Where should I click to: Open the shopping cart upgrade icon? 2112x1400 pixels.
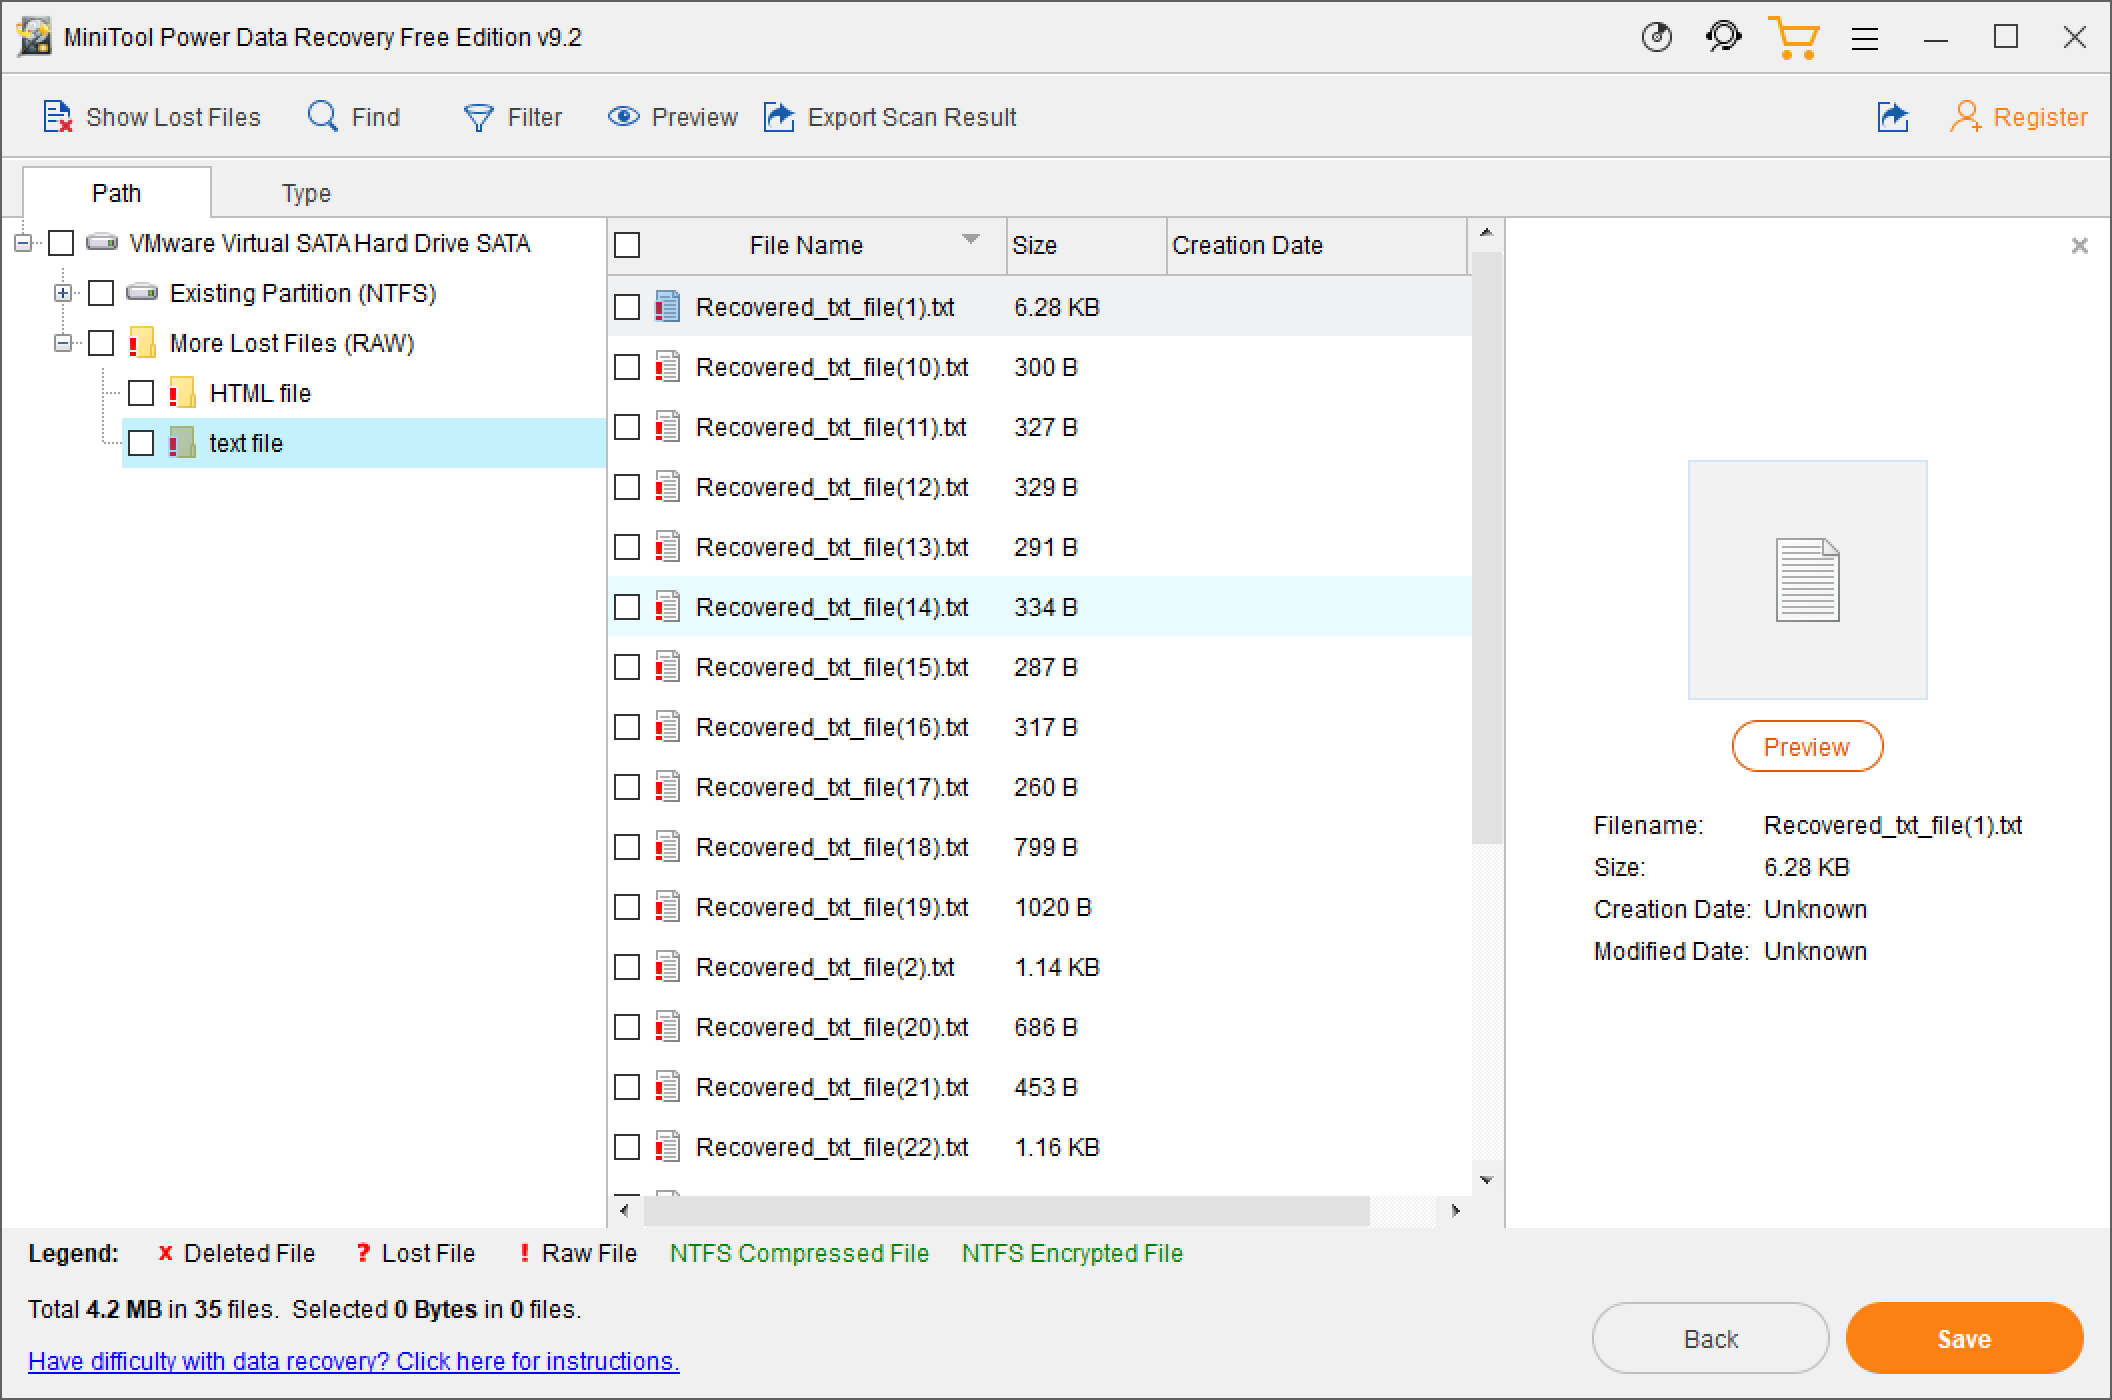(x=1793, y=38)
